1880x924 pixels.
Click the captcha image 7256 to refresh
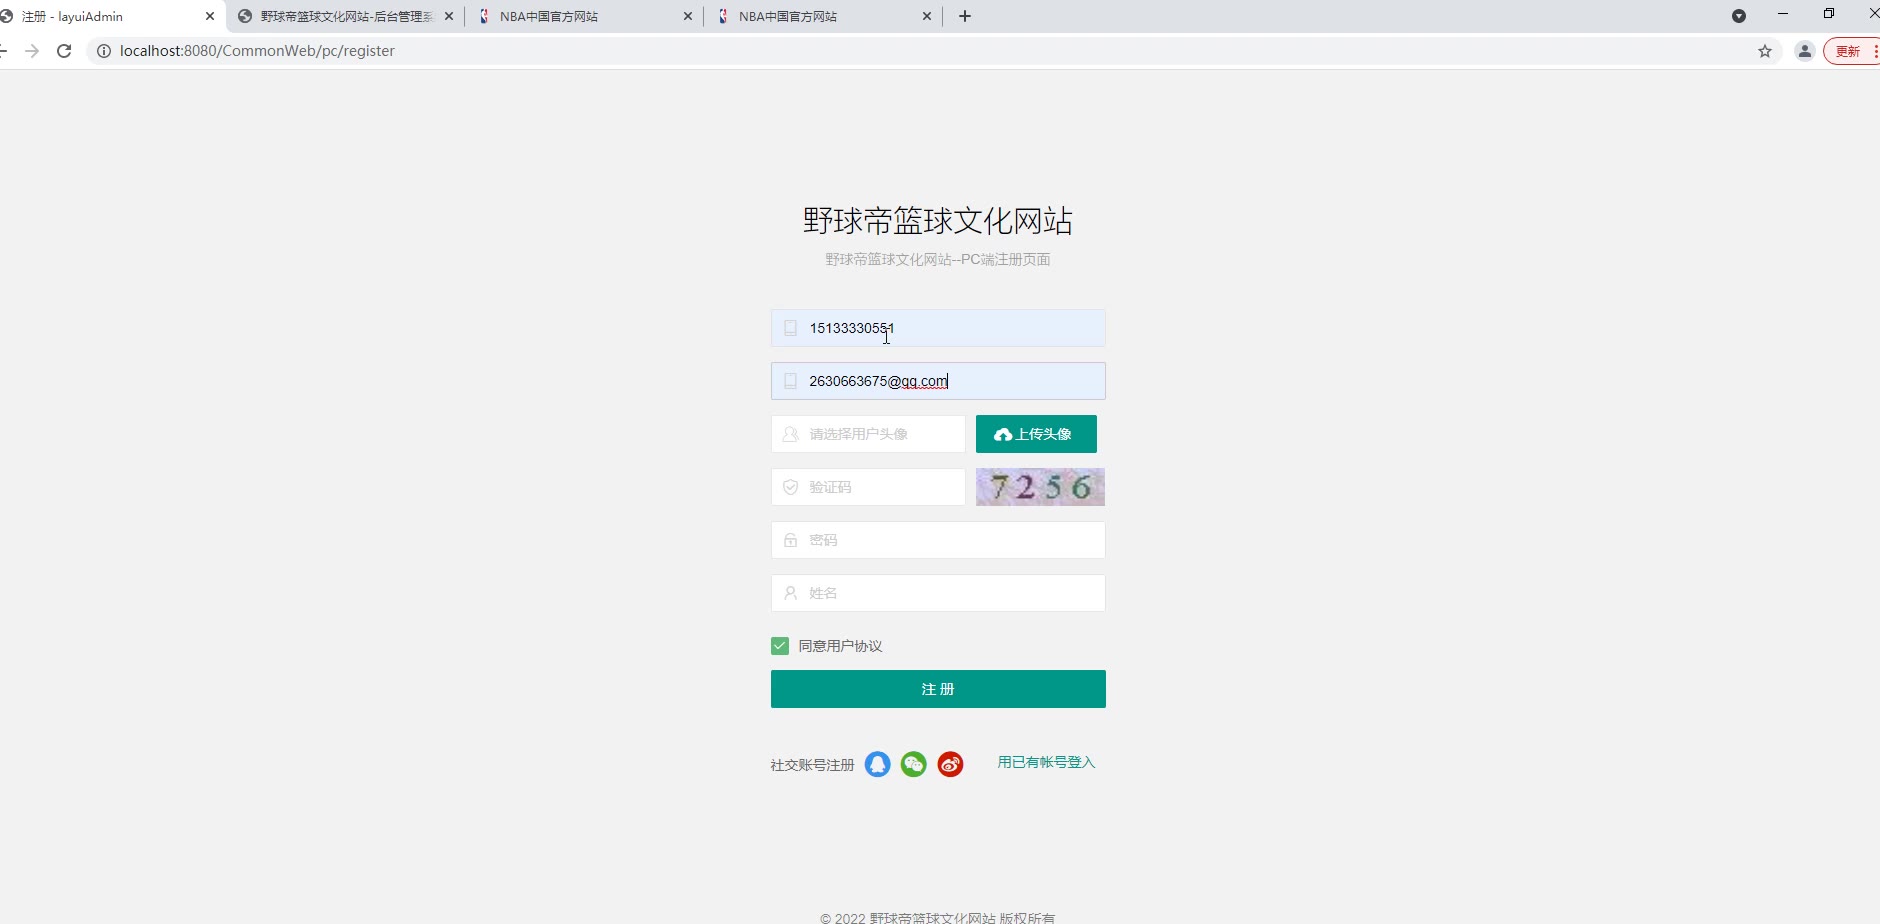1040,487
